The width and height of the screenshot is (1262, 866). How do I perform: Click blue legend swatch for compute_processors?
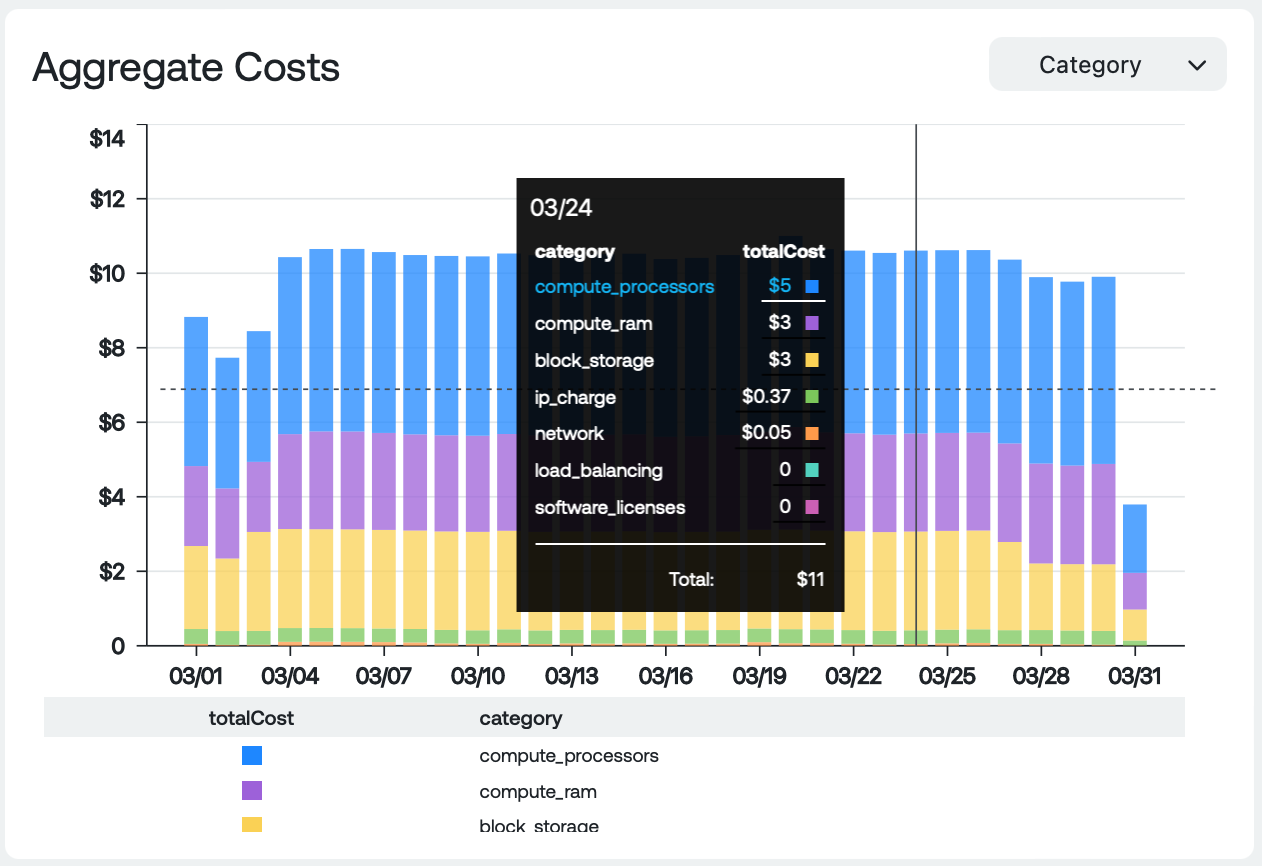(252, 756)
